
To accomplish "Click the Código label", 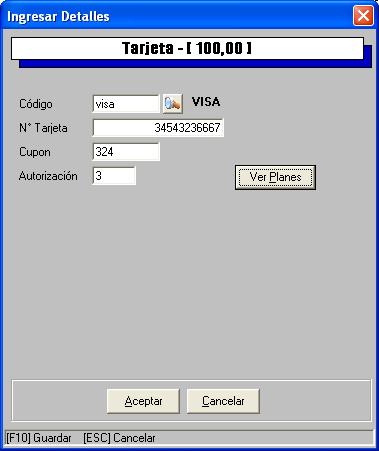I will pos(36,104).
